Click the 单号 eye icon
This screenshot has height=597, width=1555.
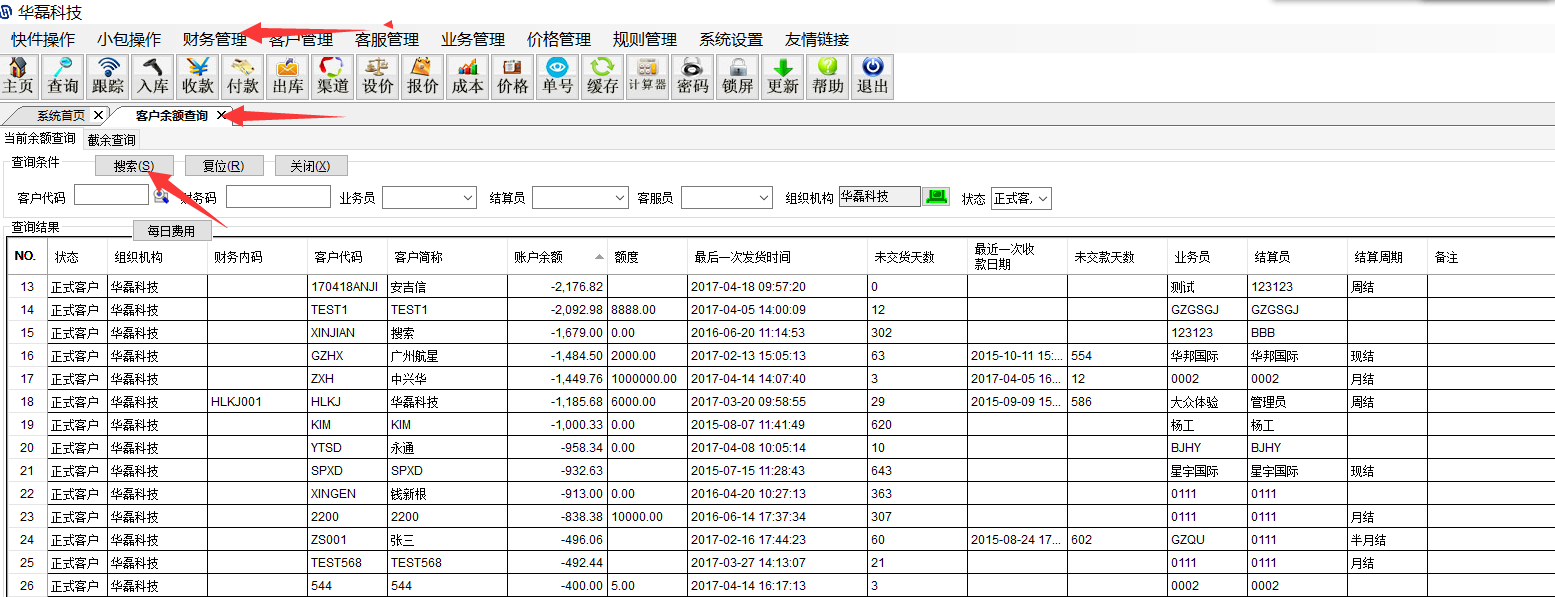coord(557,76)
